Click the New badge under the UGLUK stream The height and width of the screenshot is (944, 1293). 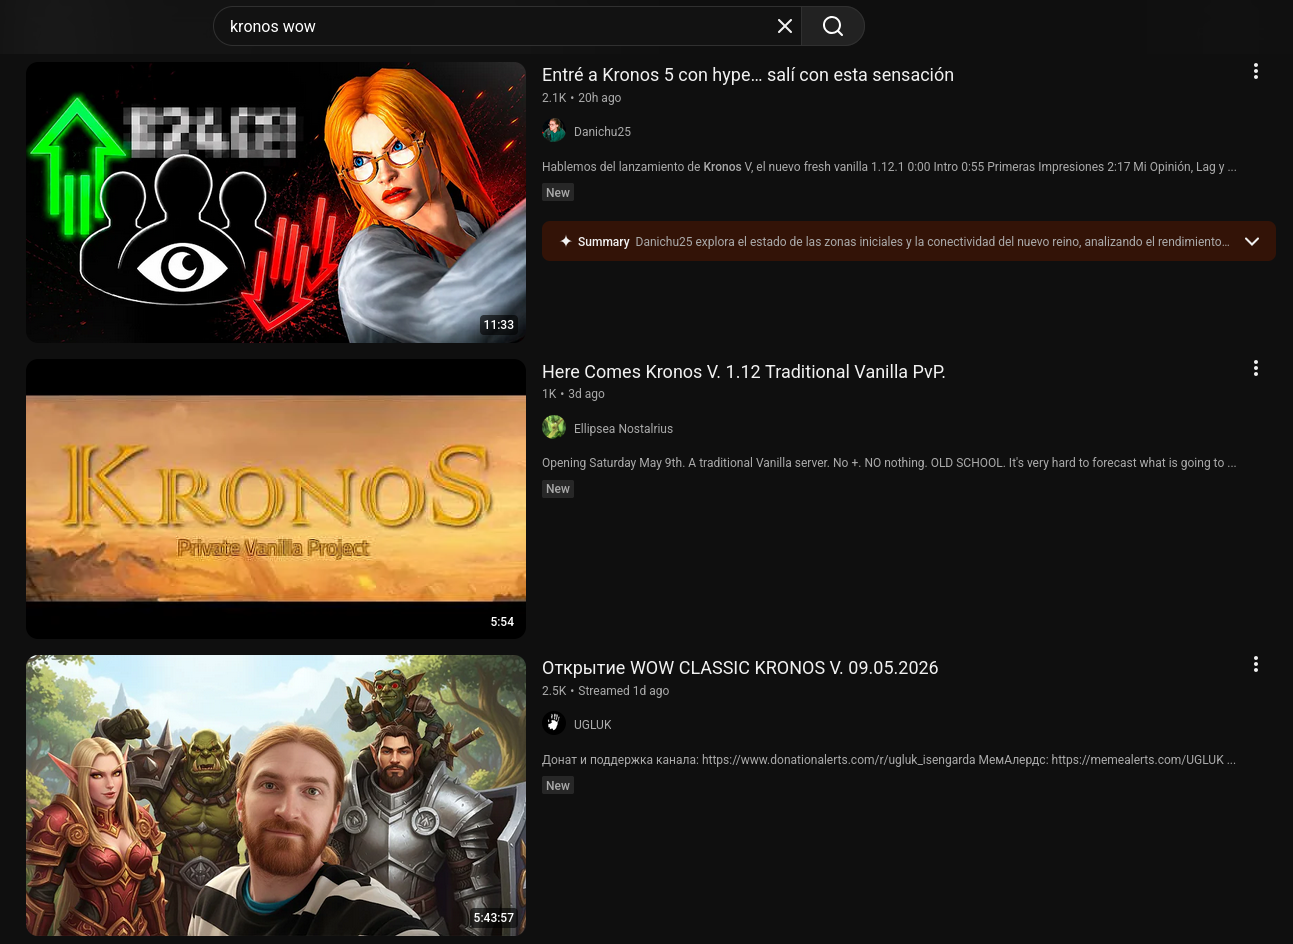click(558, 785)
